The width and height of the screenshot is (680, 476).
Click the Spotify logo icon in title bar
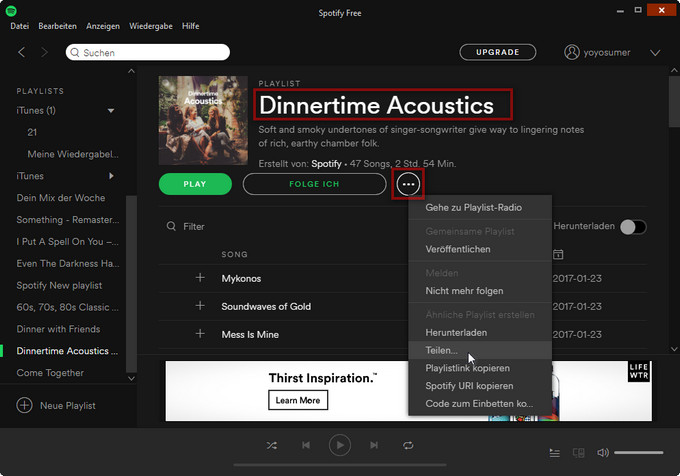[x=11, y=10]
